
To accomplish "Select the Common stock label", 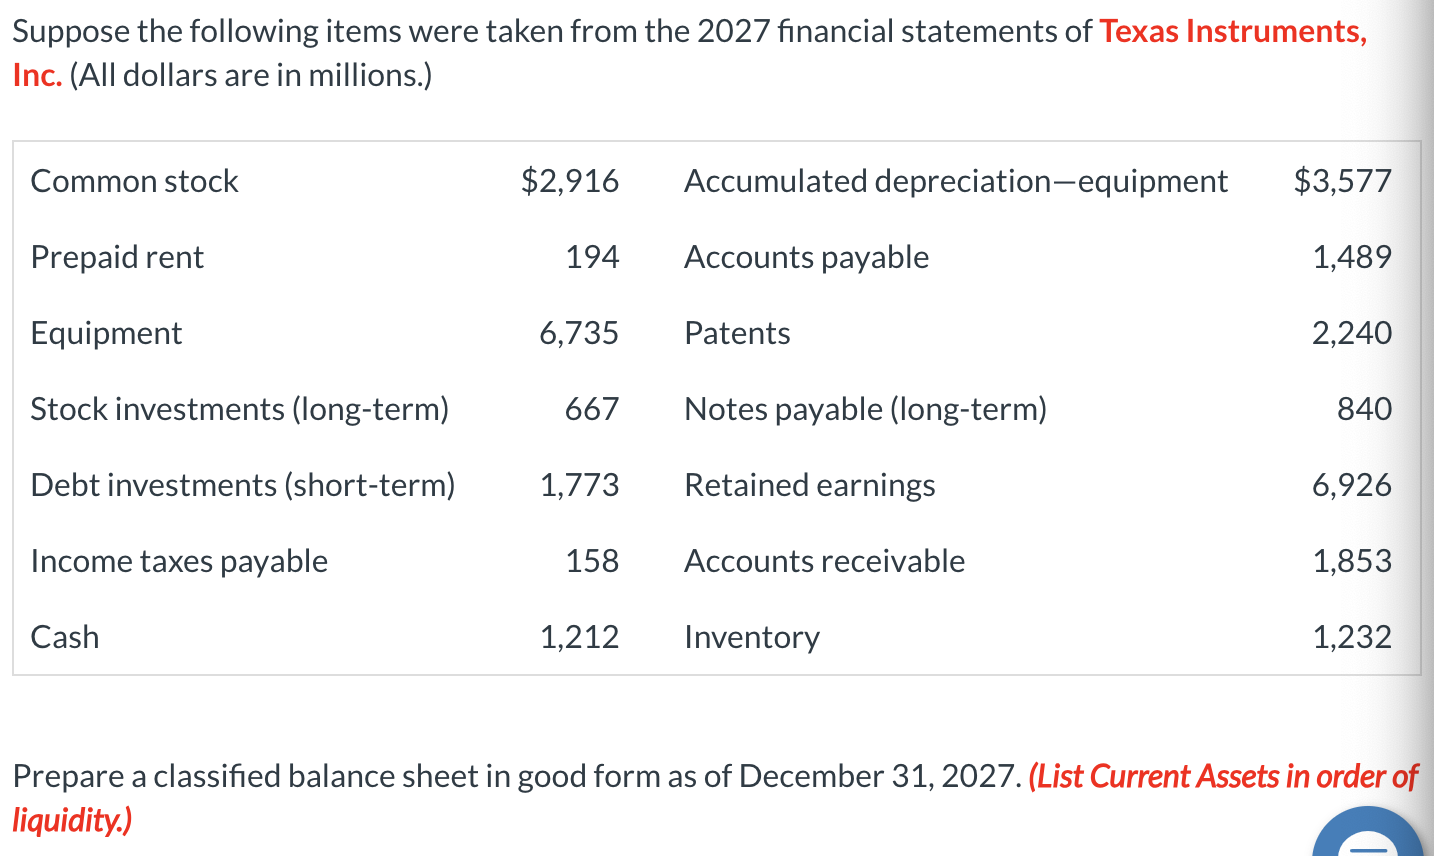I will point(135,181).
